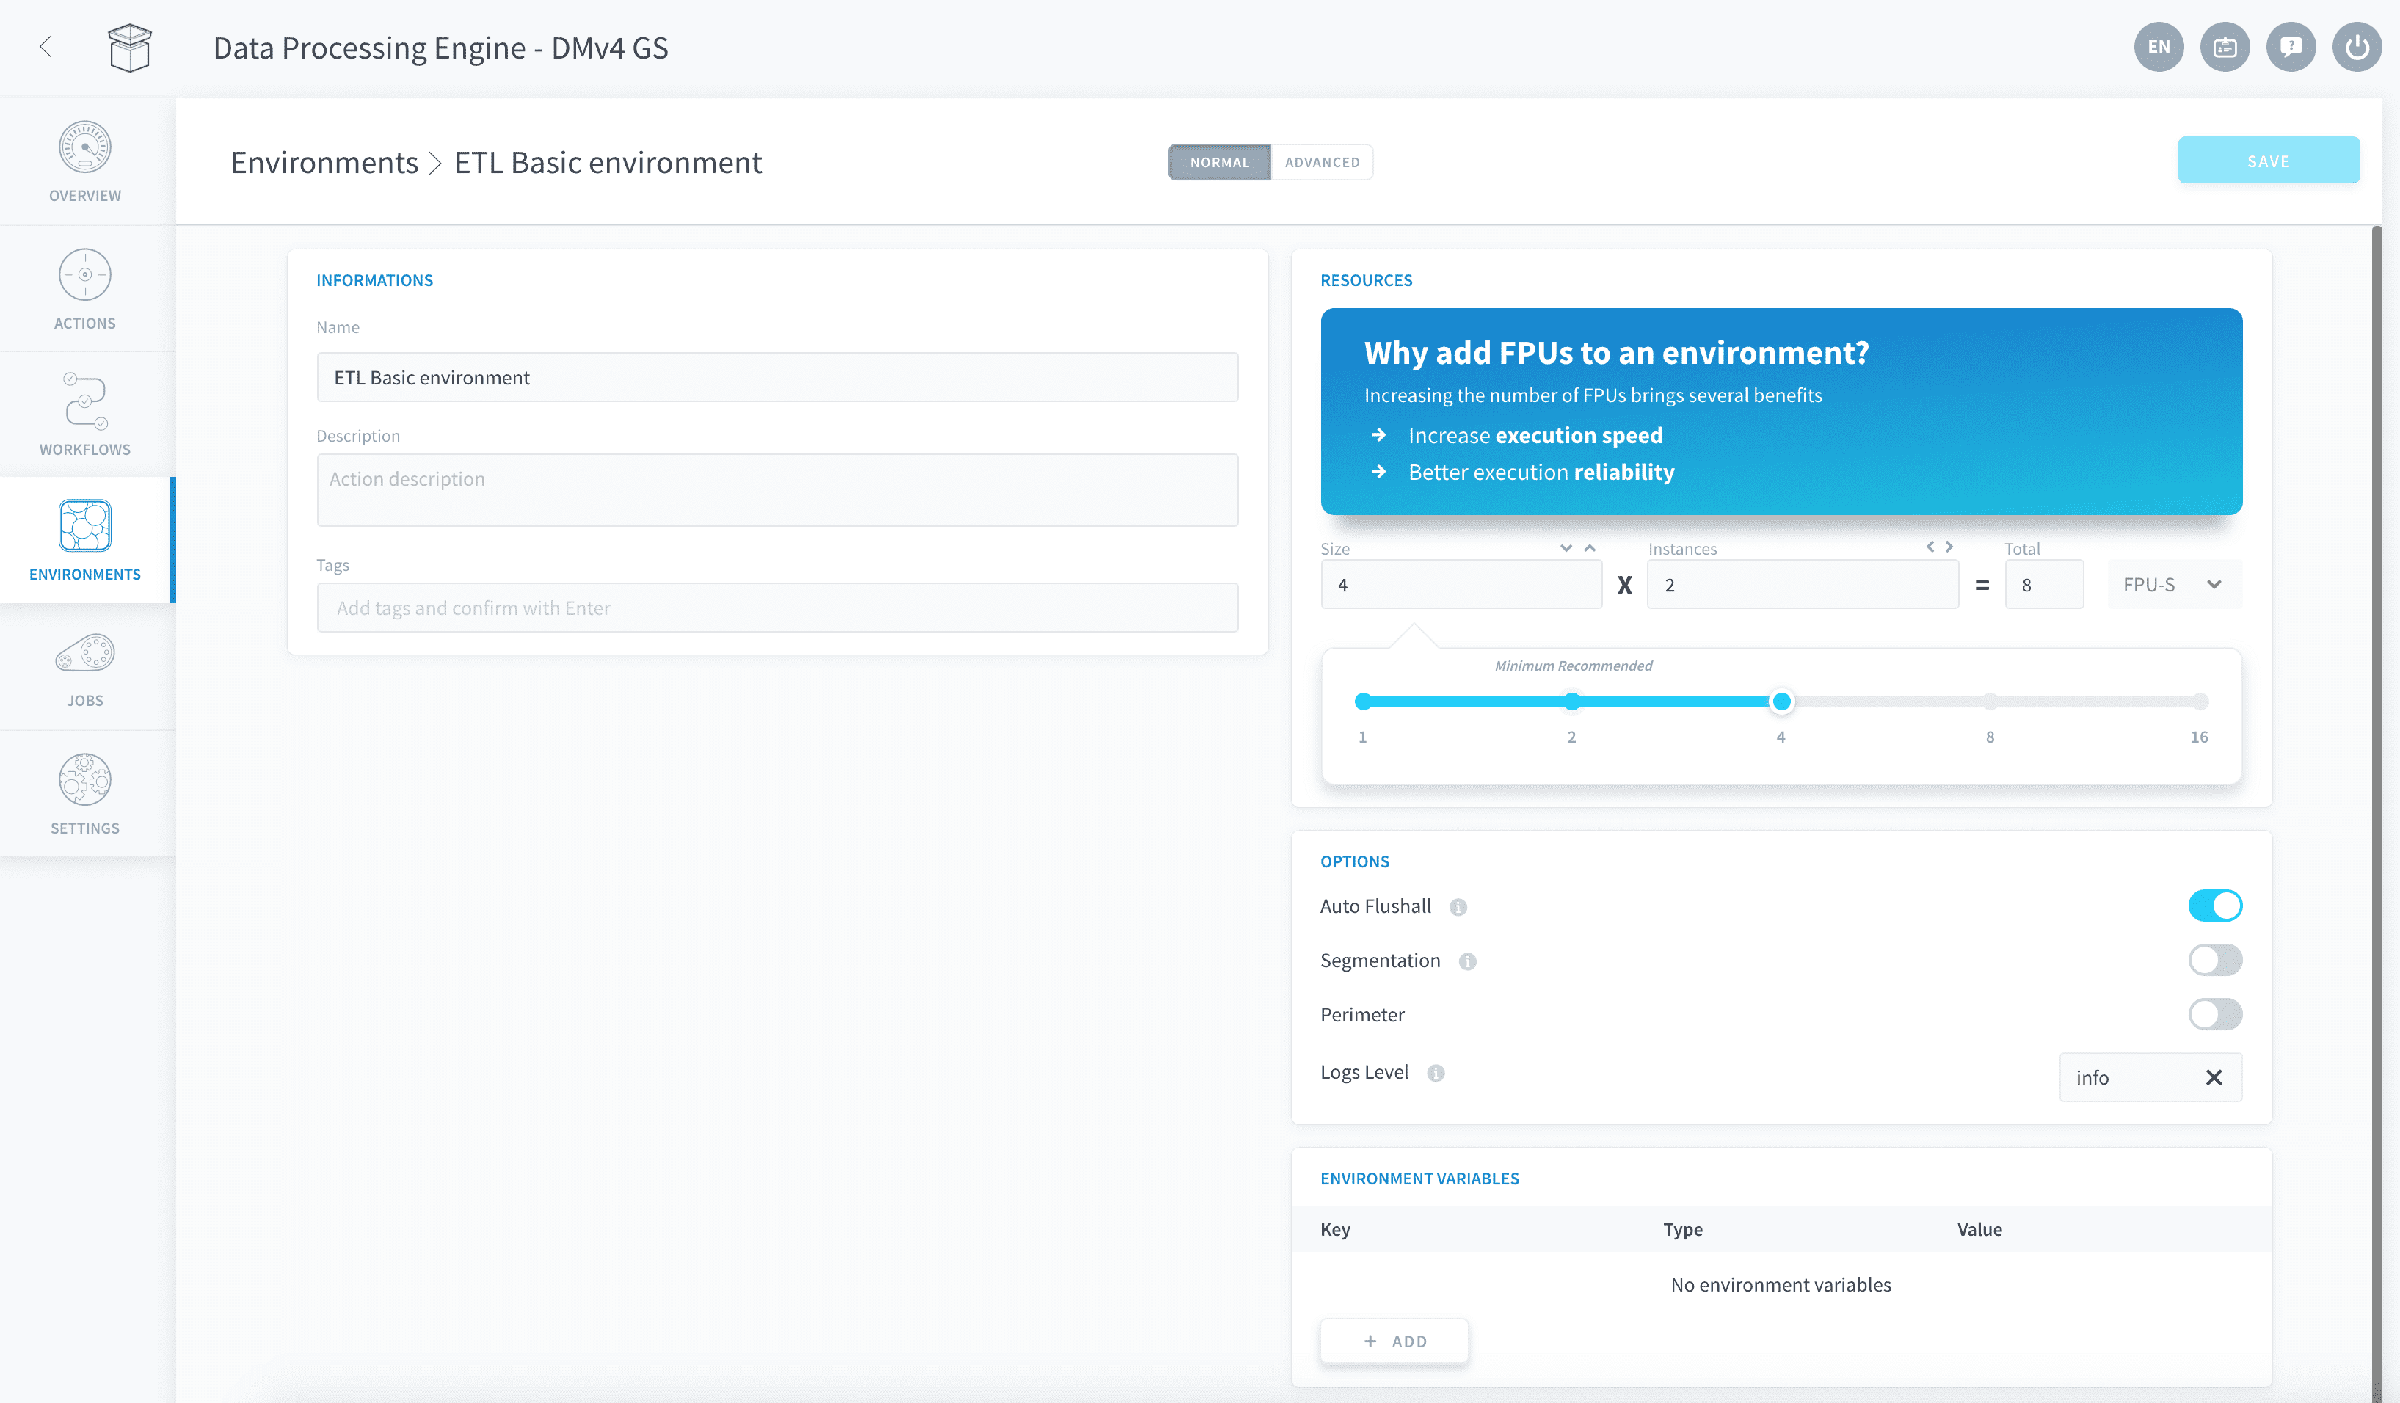This screenshot has height=1403, width=2400.
Task: Set size slider to the 8 mark
Action: pos(1990,701)
